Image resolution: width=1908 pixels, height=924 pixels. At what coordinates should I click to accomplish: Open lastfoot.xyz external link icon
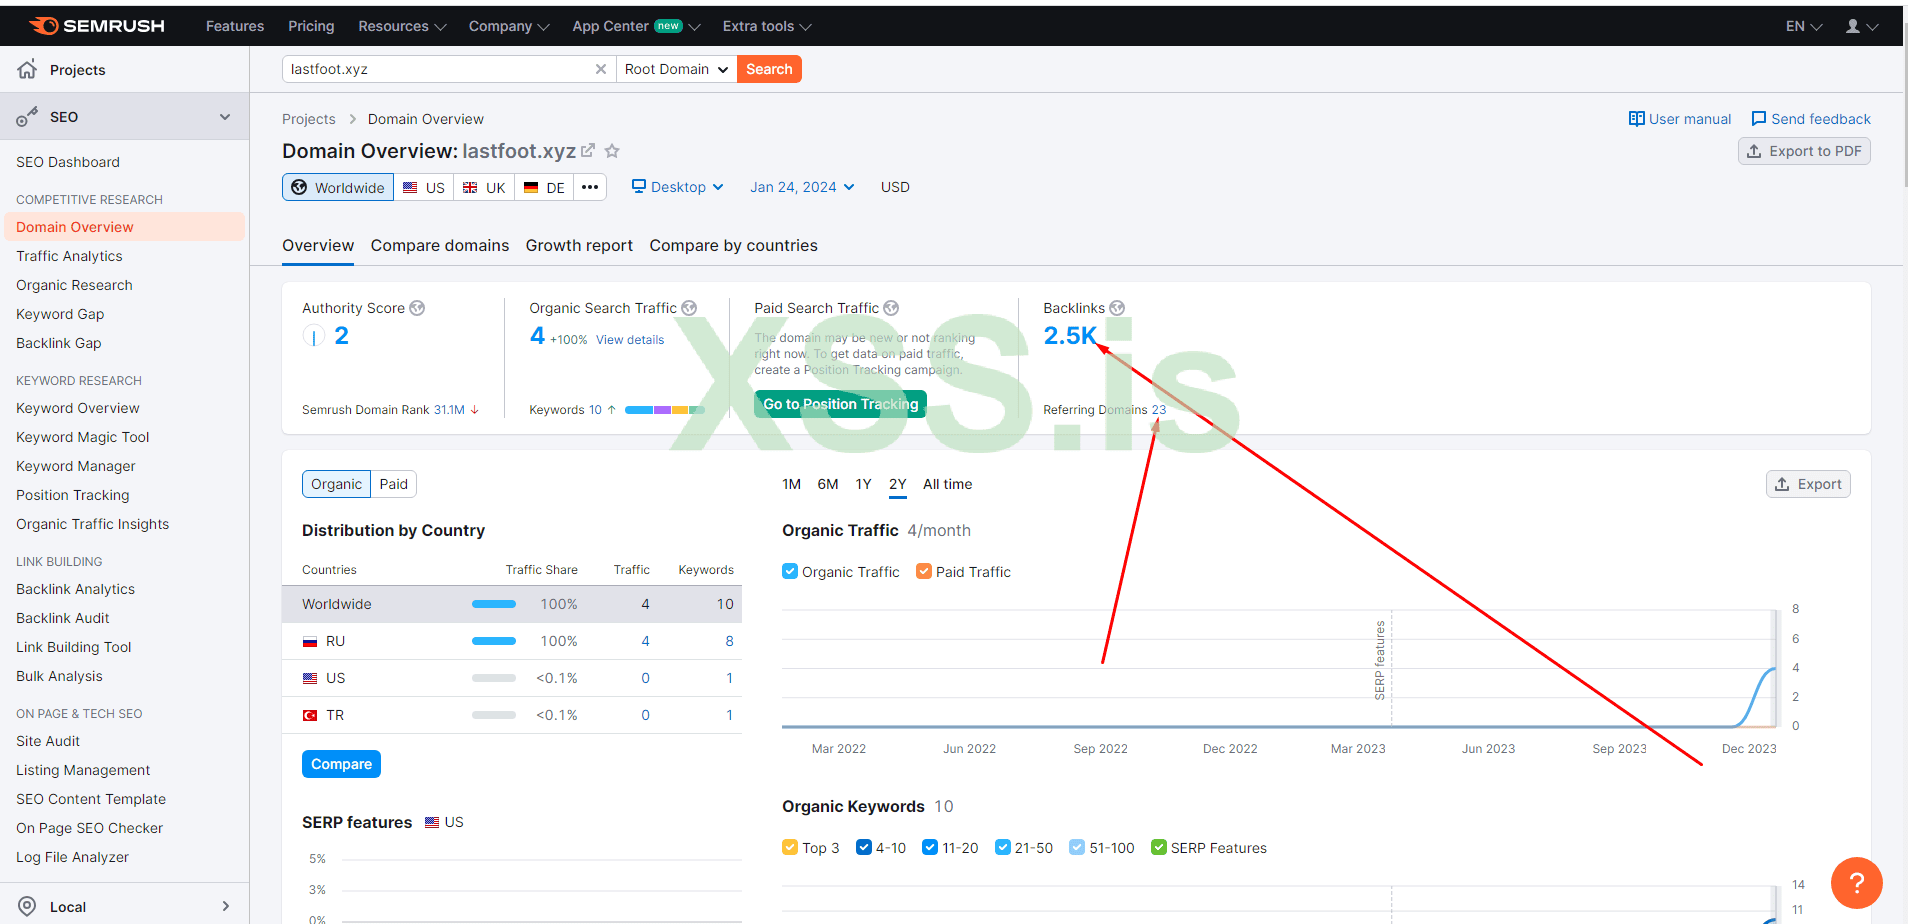(588, 151)
